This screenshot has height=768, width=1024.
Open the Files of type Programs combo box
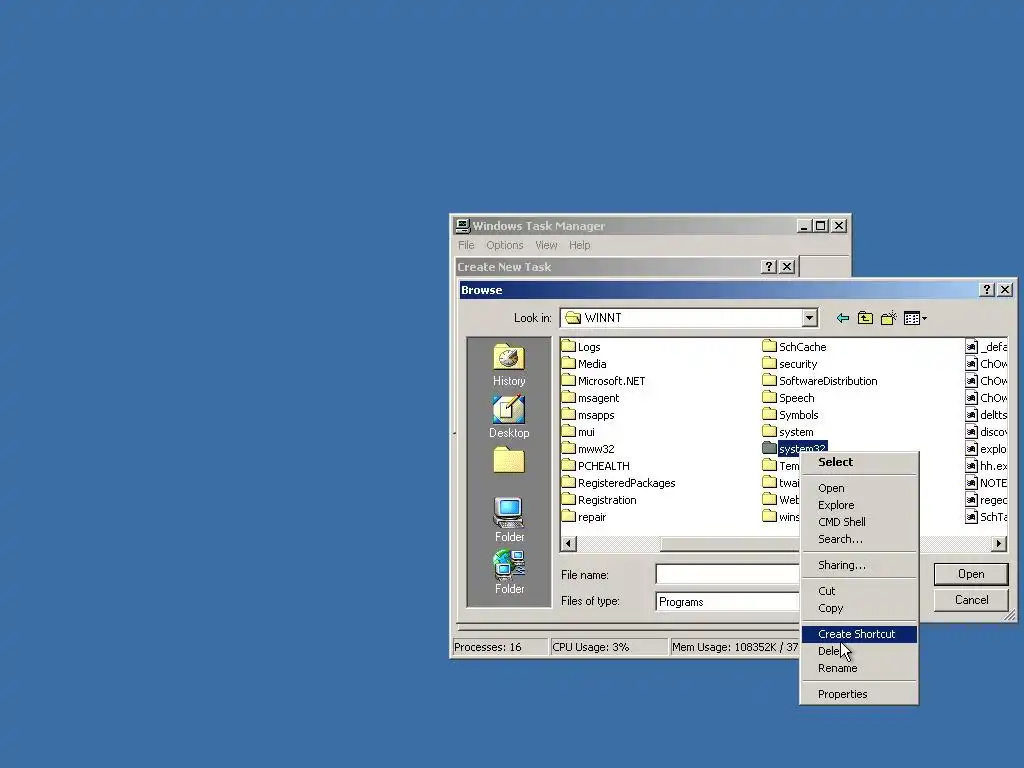(728, 601)
